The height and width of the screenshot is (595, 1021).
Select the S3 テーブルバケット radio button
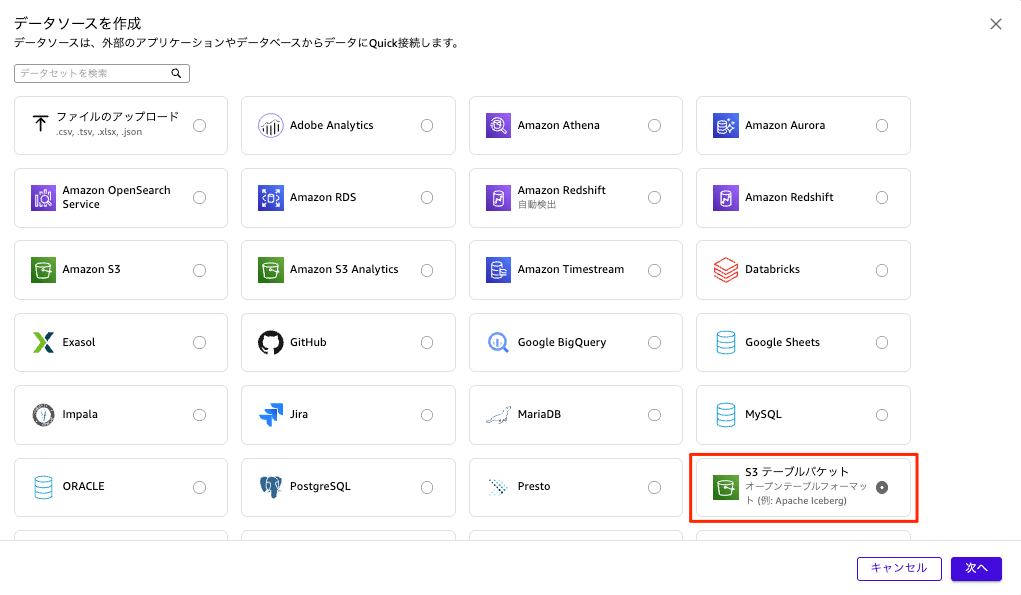(882, 488)
